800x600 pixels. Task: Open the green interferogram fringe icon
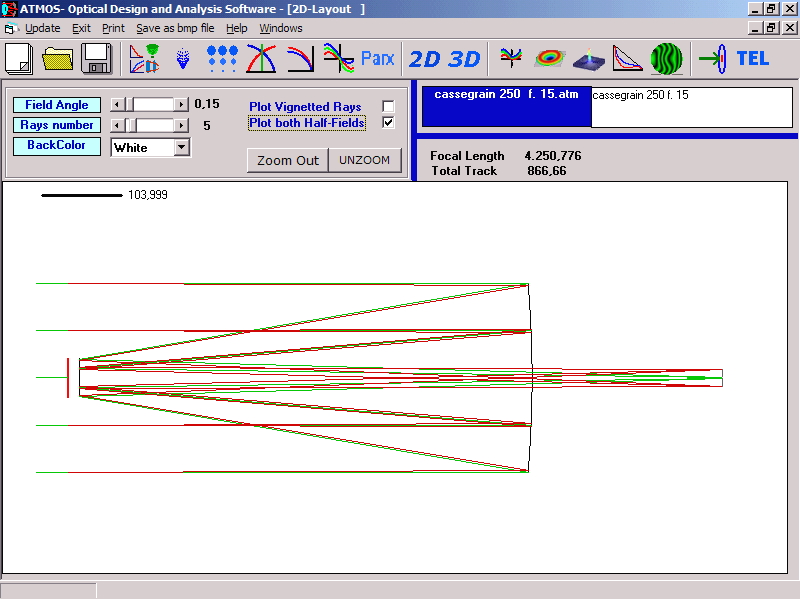pos(667,58)
